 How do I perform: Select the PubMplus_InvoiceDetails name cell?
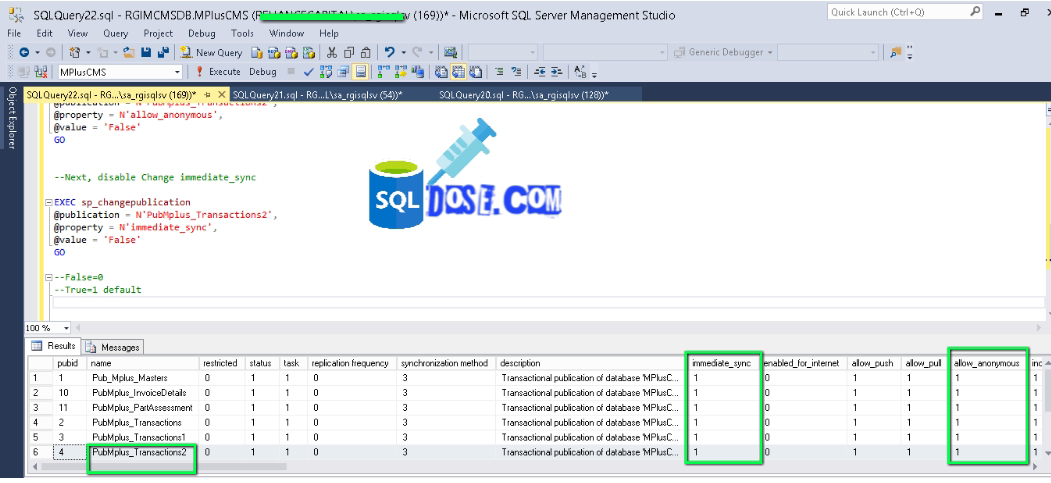143,393
